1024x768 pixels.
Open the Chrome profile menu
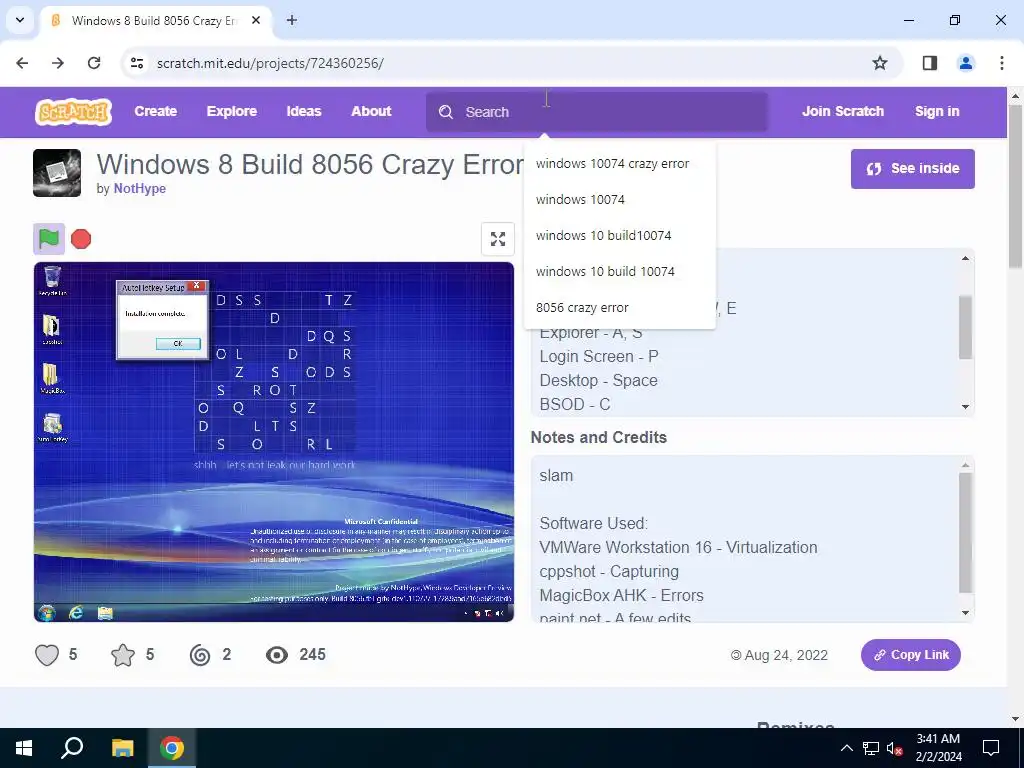[966, 63]
